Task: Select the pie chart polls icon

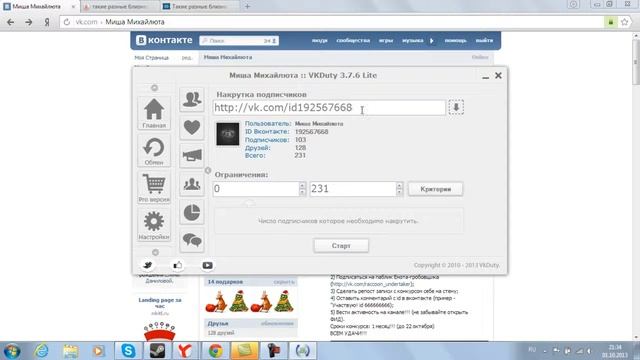Action: point(192,212)
